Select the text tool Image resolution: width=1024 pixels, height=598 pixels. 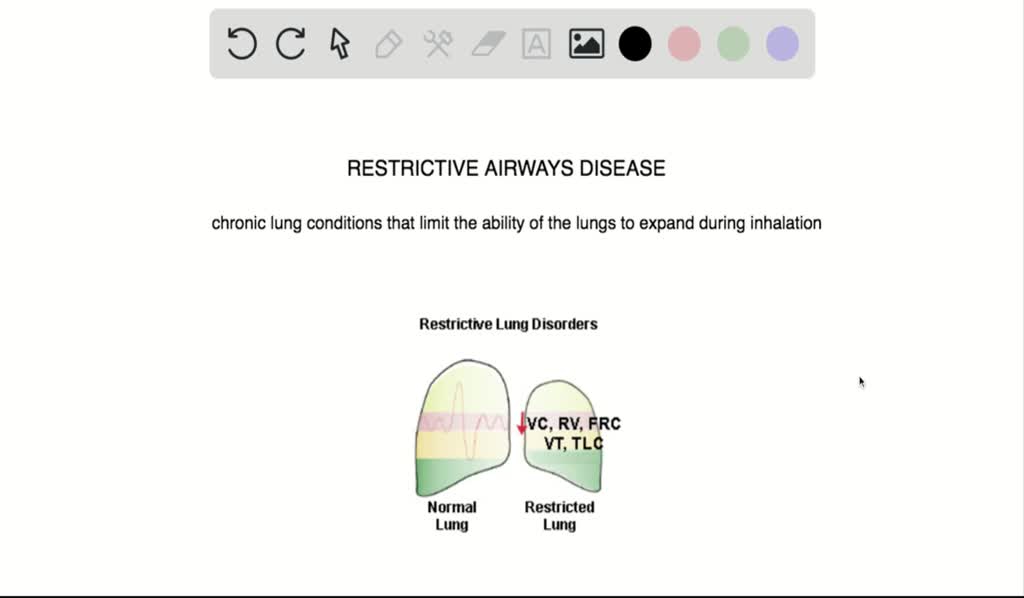pos(536,44)
